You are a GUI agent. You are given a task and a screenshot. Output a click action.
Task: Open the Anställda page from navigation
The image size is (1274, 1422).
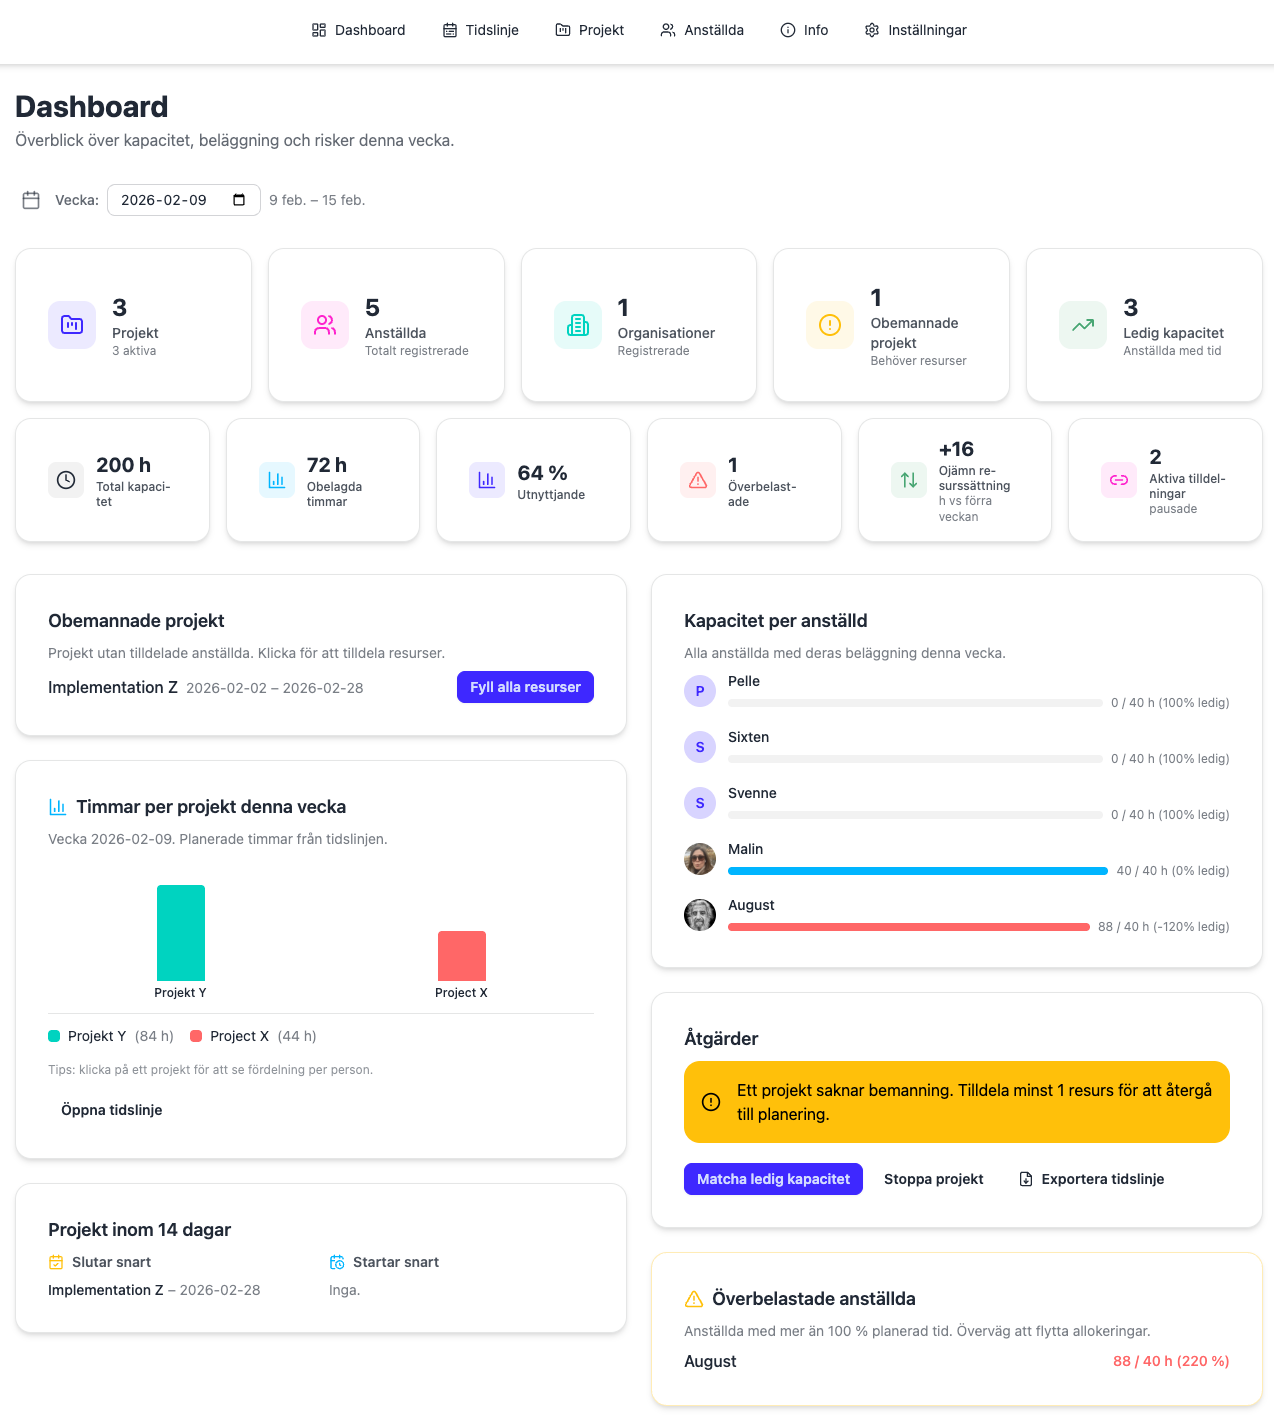(702, 30)
